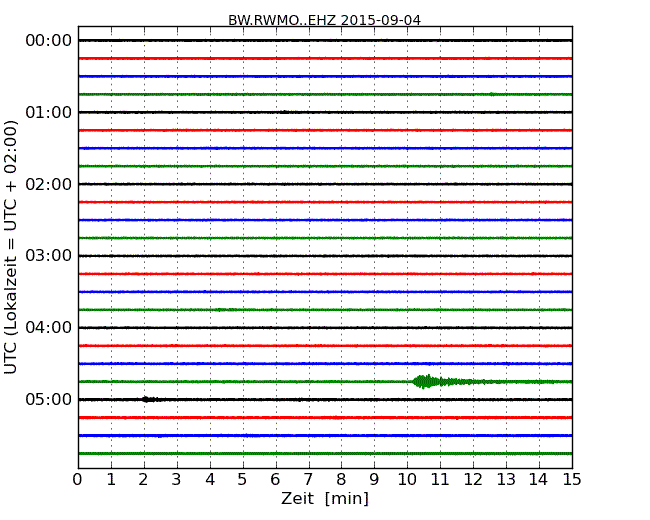Click the x-axis tick label 9

click(x=374, y=480)
